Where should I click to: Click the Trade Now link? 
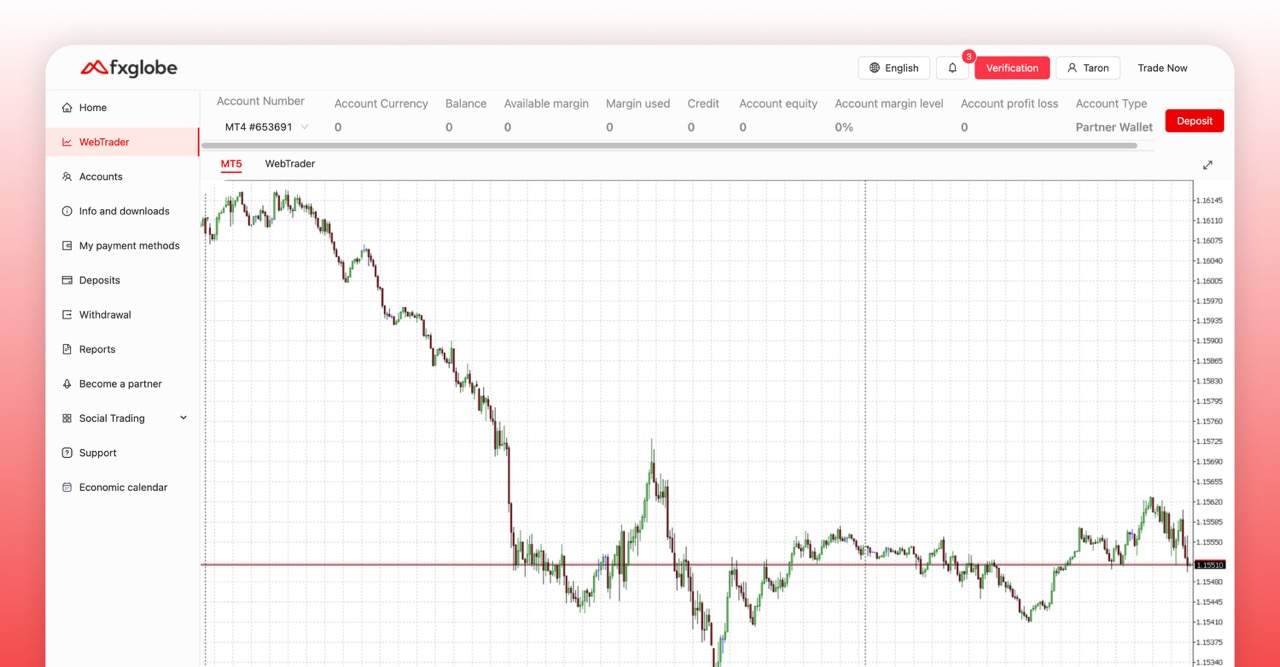(x=1163, y=68)
